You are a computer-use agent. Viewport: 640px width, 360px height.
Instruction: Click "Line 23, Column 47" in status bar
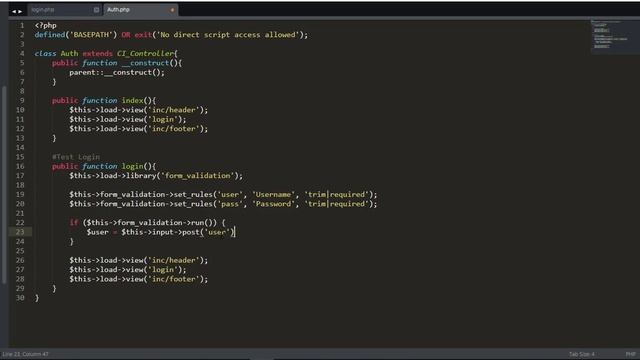(25, 354)
